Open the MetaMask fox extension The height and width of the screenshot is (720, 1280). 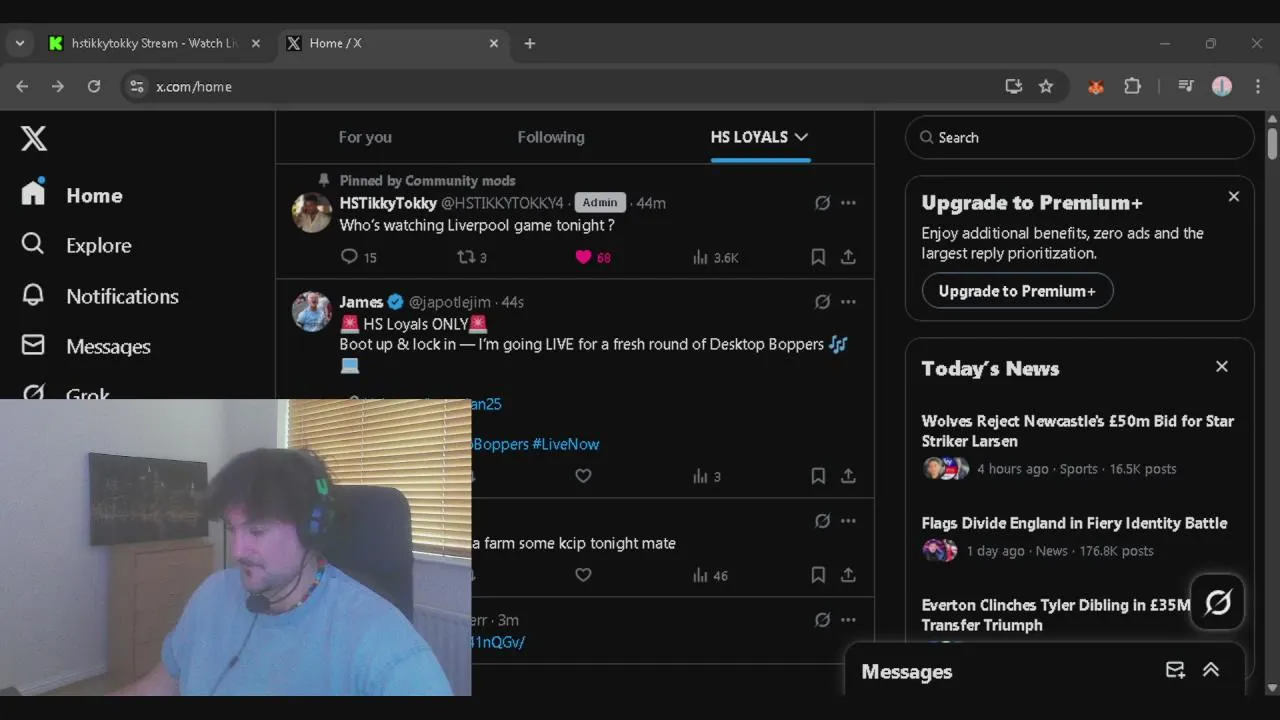(x=1096, y=87)
